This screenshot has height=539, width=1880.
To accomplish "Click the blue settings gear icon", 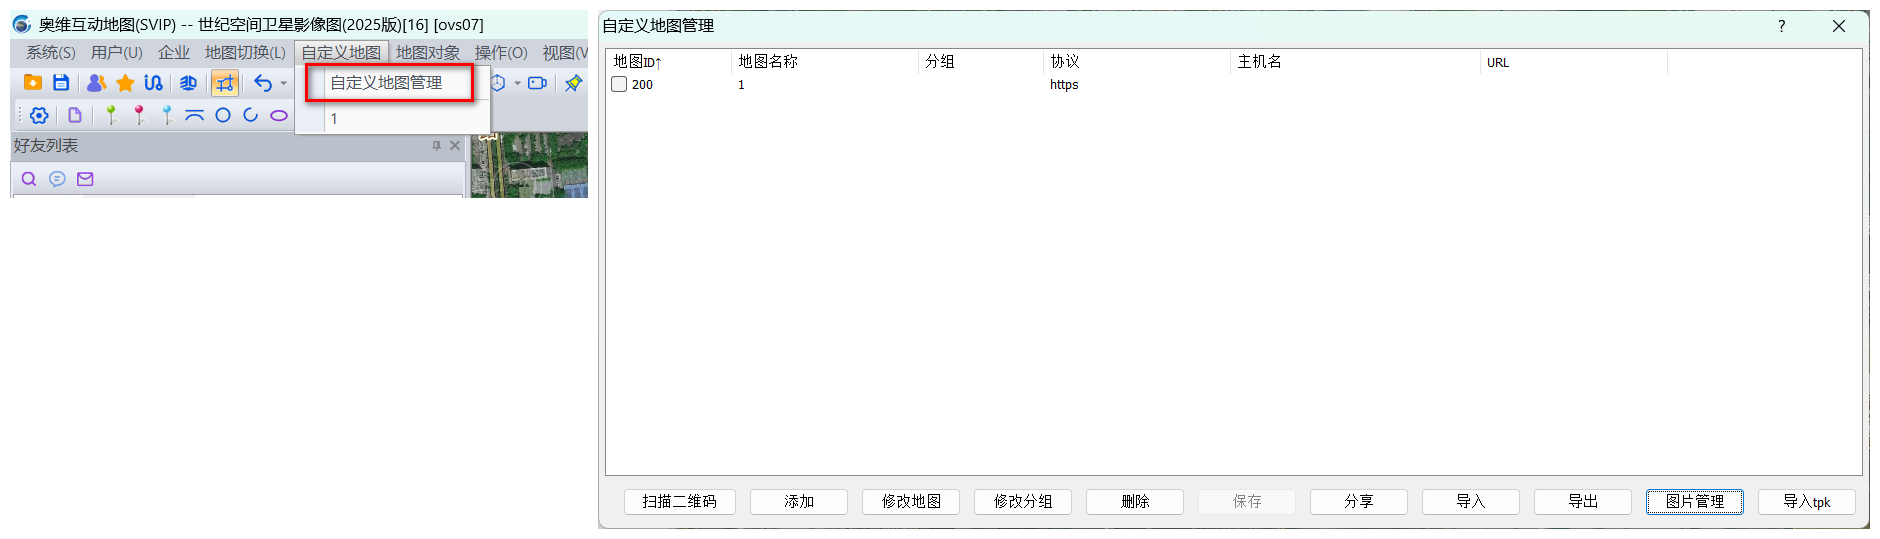I will coord(39,115).
